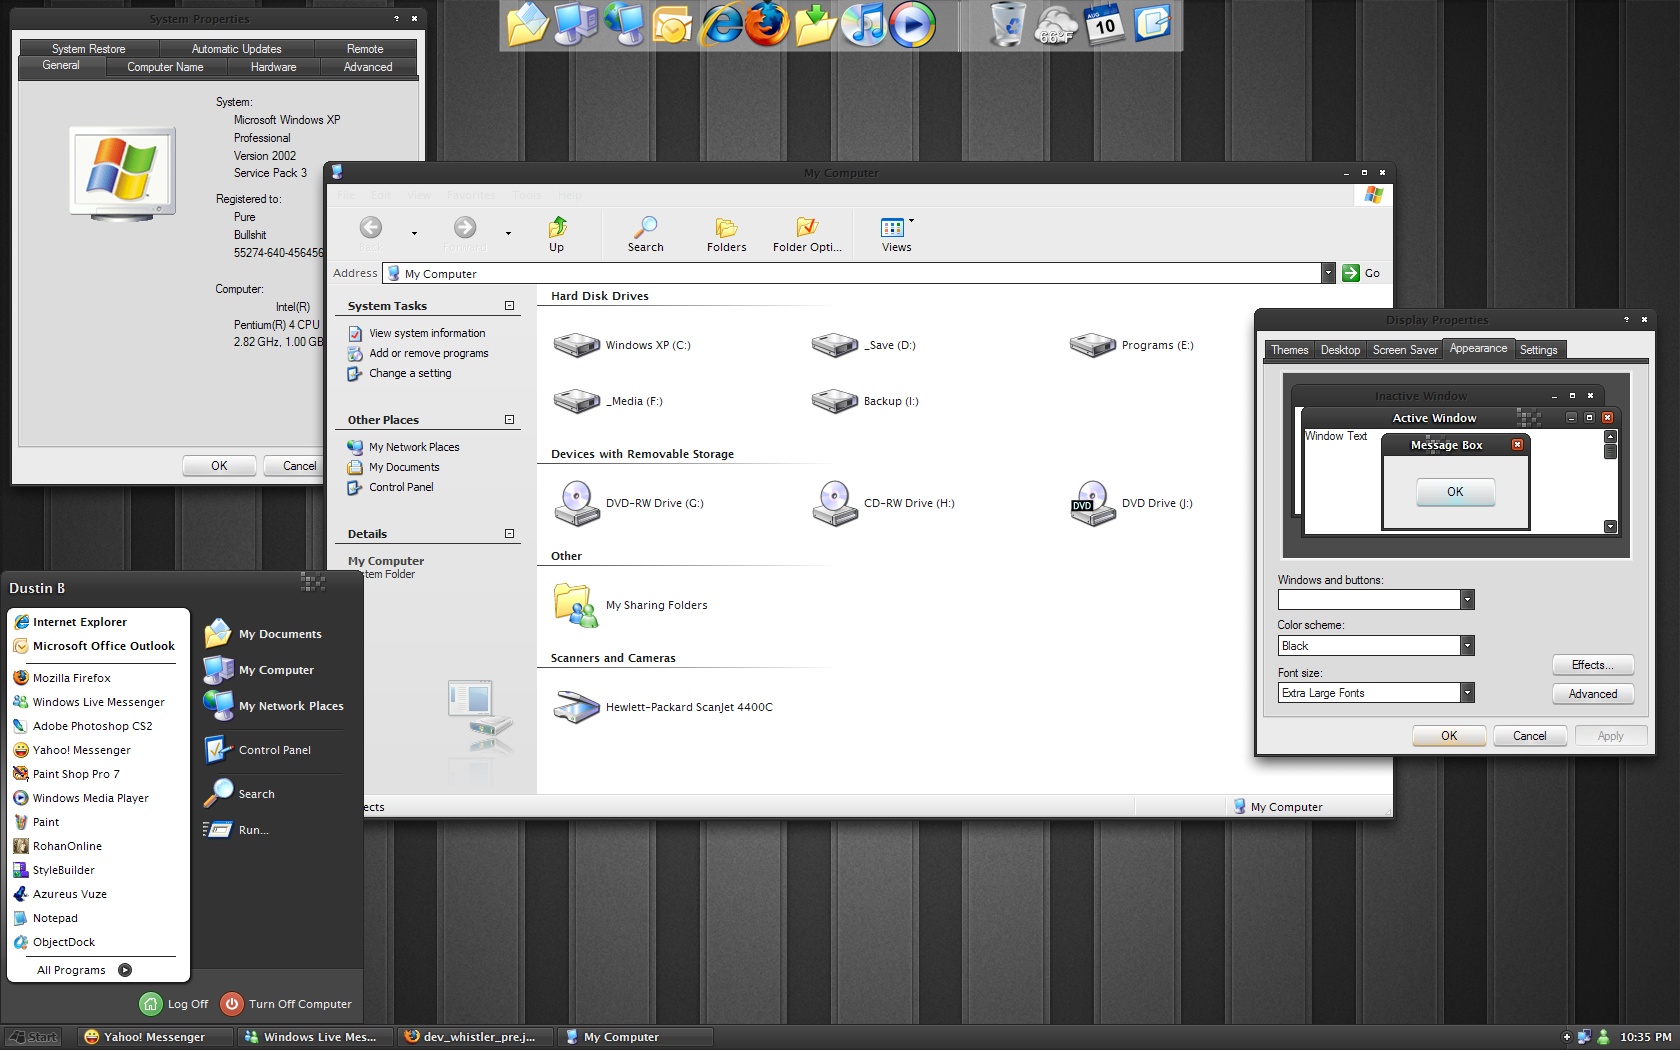Switch to the Screen Saver tab

point(1404,350)
